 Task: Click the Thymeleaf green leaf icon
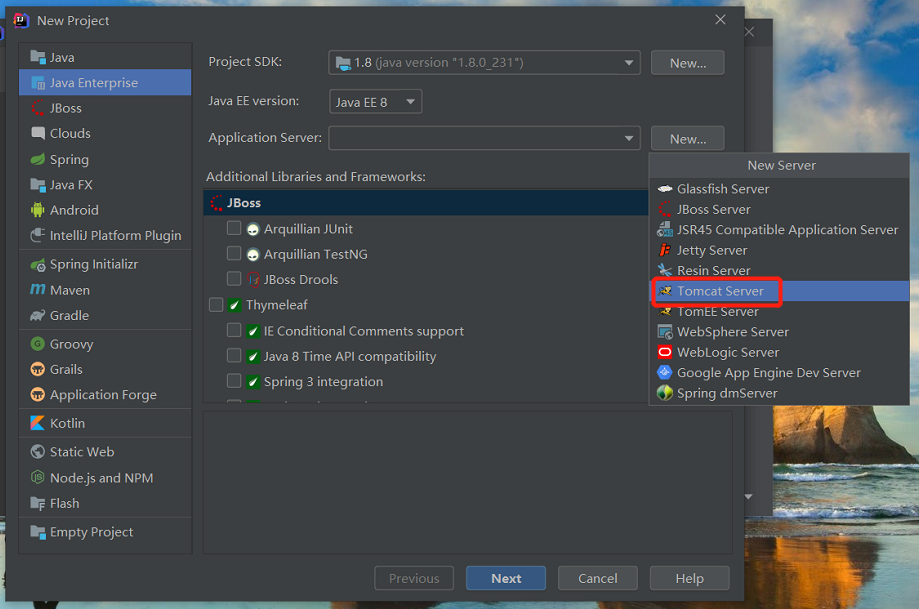234,305
